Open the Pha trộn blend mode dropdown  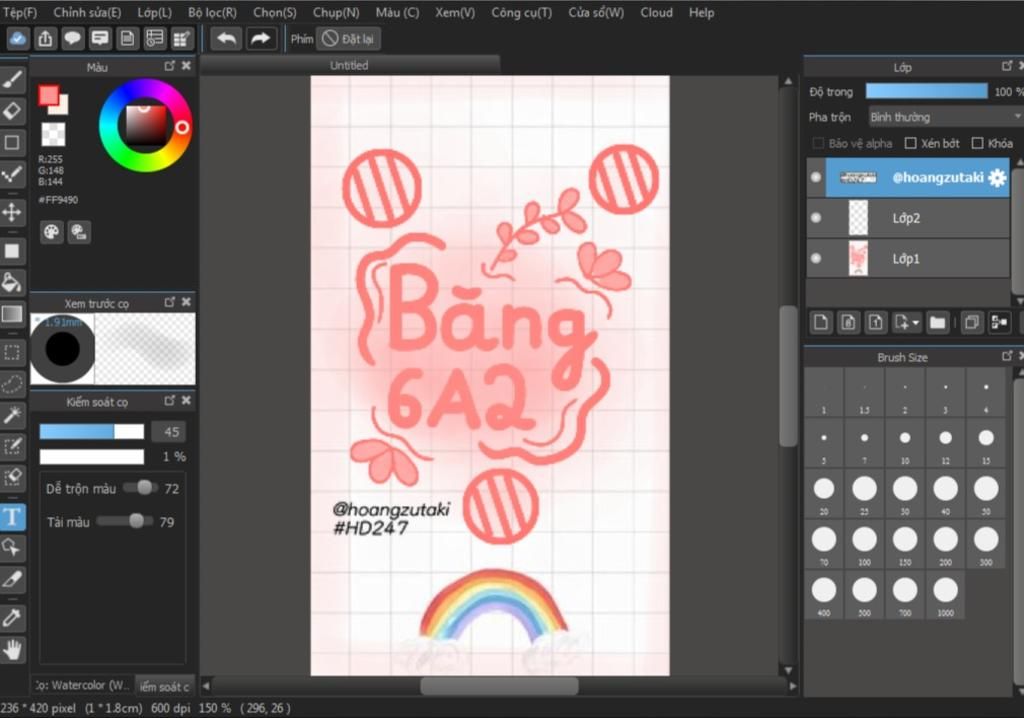coord(945,117)
